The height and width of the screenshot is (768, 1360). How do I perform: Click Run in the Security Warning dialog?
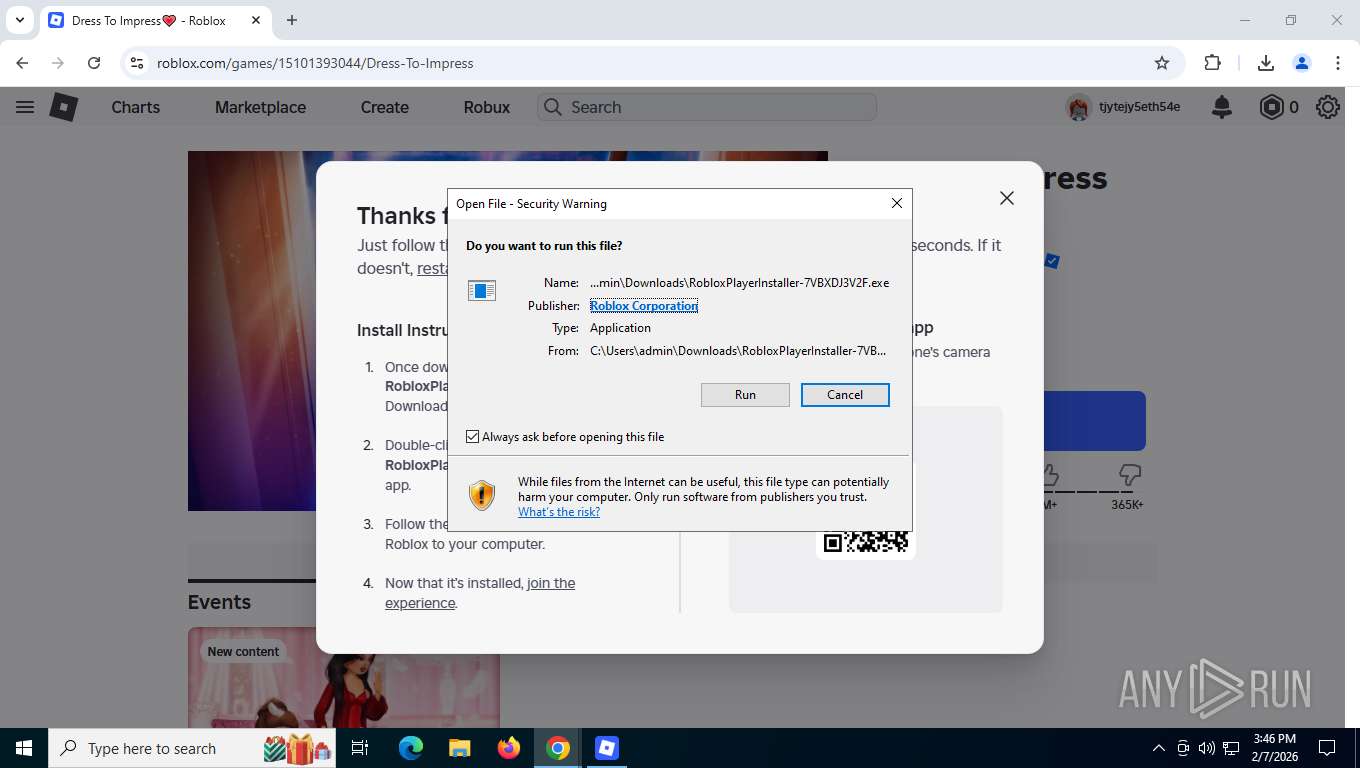click(745, 395)
